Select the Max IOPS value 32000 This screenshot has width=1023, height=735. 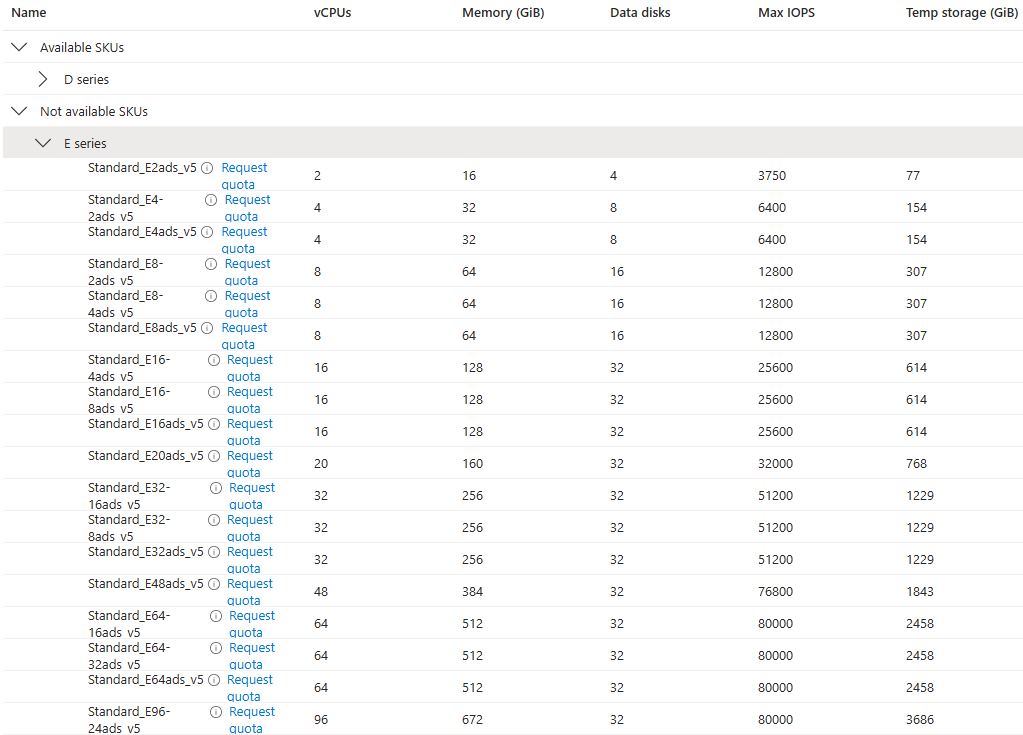(776, 464)
